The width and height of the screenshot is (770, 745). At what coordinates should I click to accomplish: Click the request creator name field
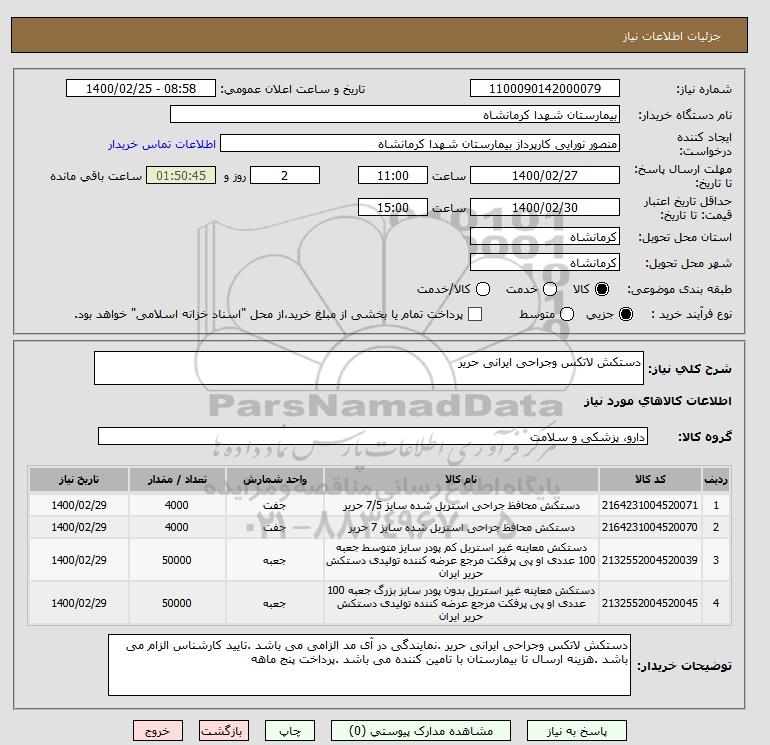click(x=420, y=144)
